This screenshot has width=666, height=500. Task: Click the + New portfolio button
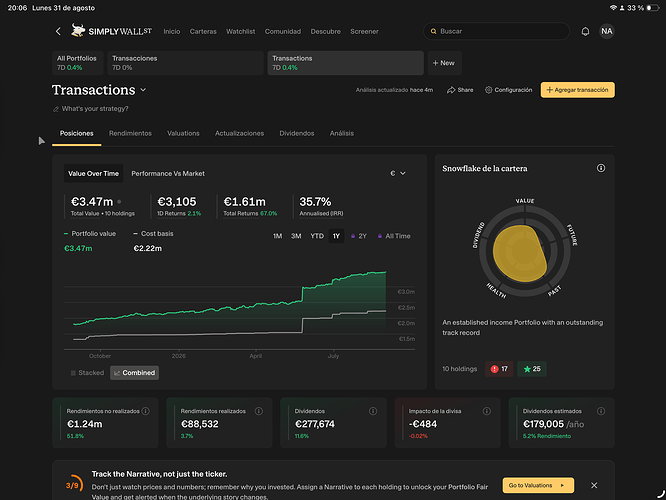(444, 63)
